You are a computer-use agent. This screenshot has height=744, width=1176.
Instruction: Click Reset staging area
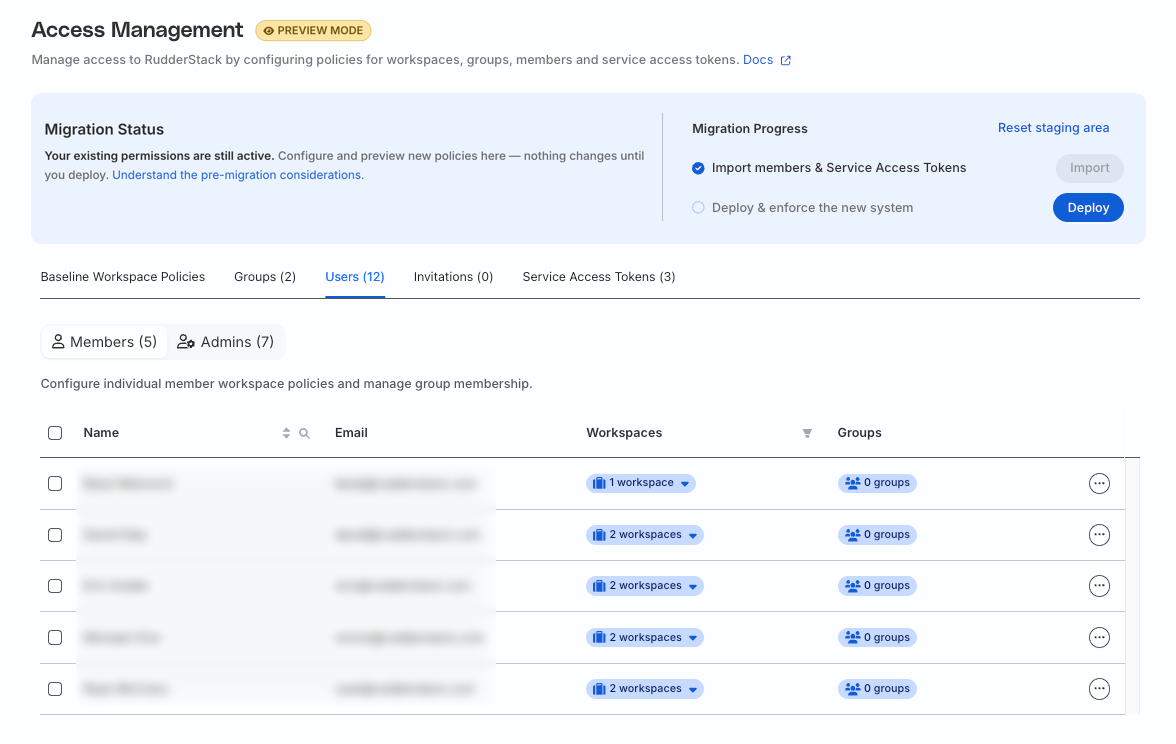point(1053,128)
